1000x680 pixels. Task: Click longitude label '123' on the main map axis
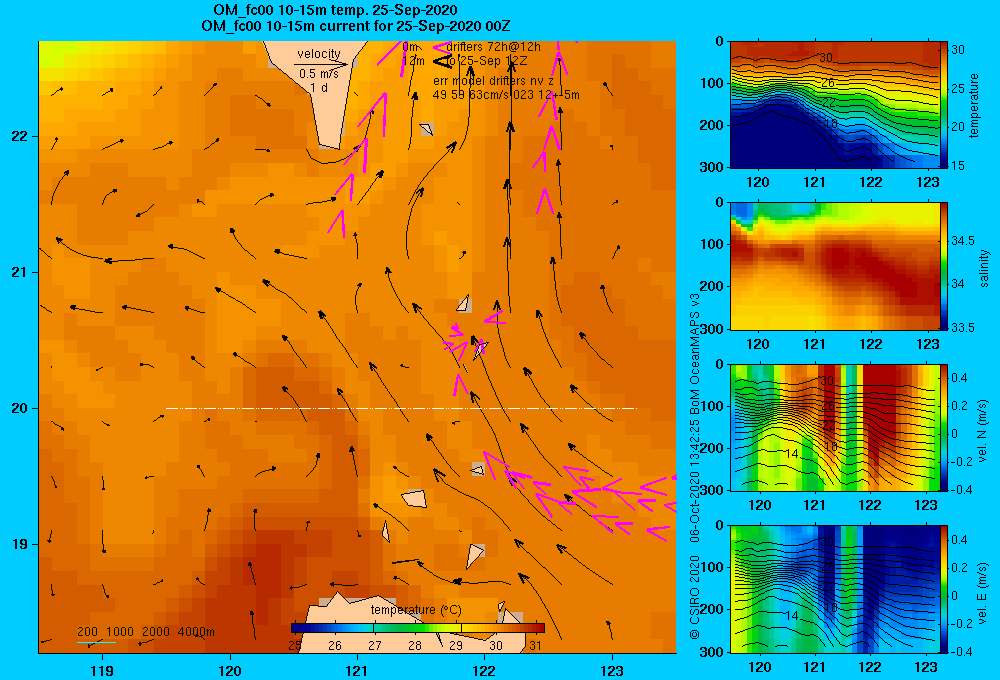click(x=612, y=670)
